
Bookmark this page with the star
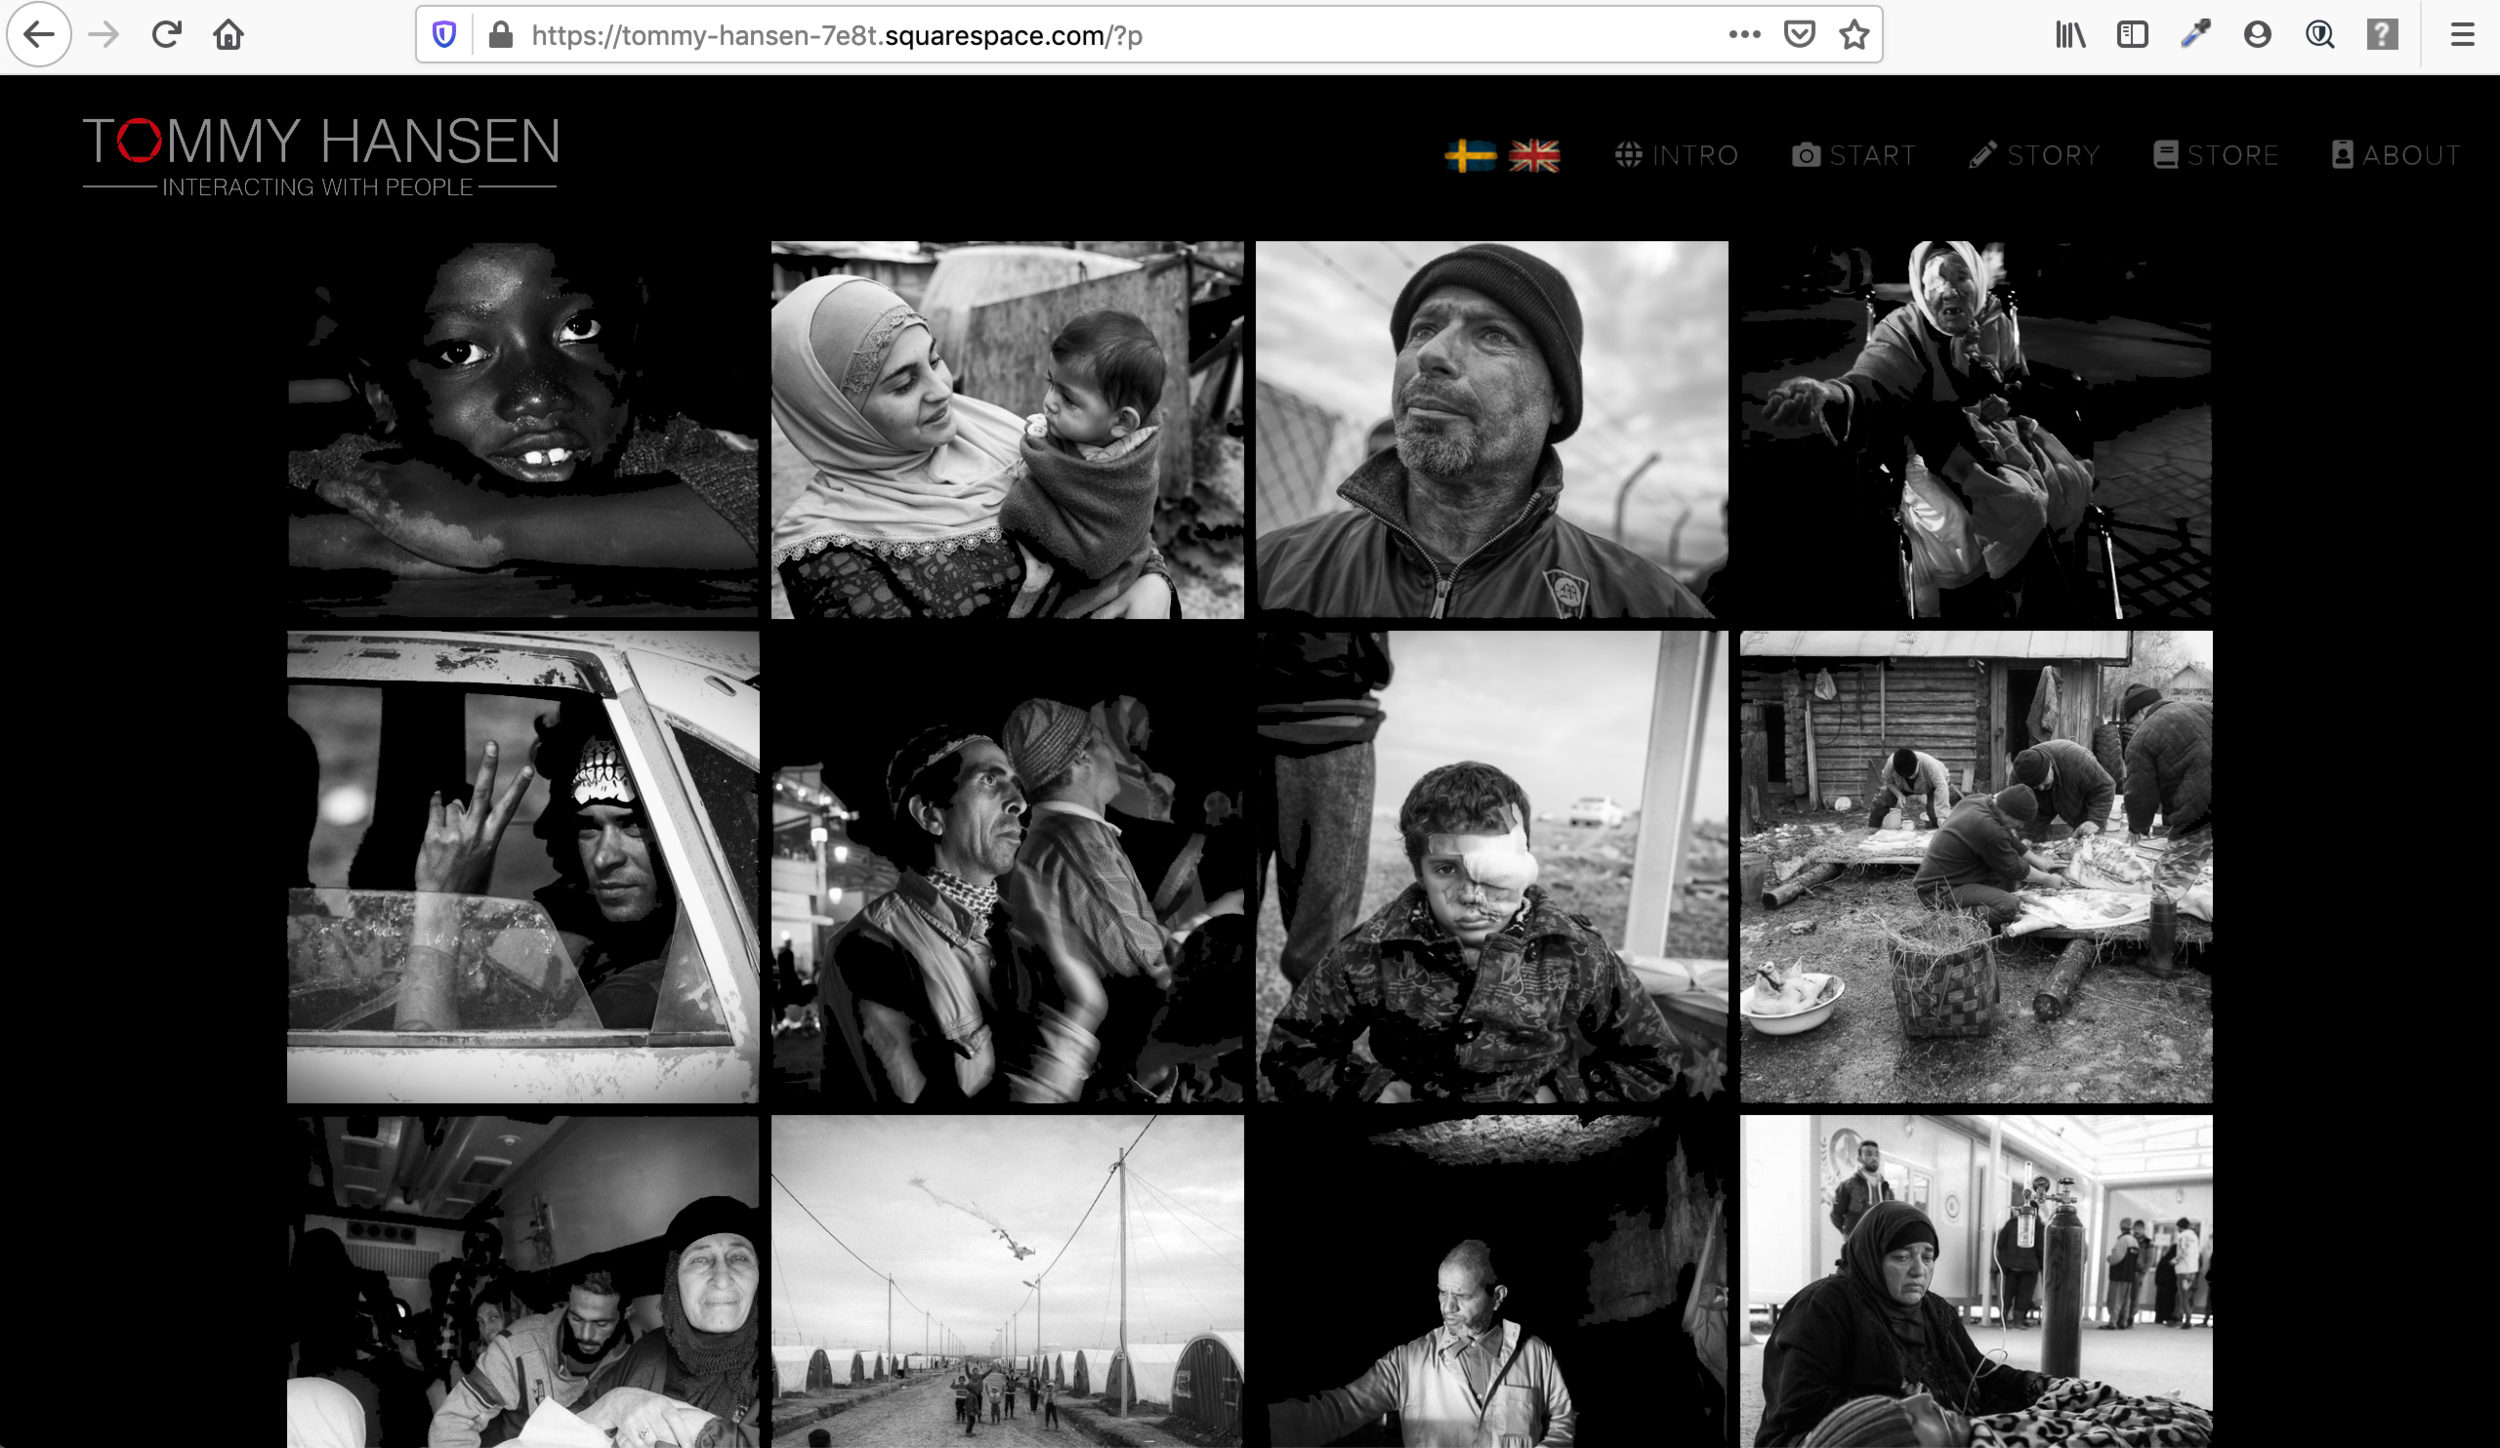pos(1854,35)
